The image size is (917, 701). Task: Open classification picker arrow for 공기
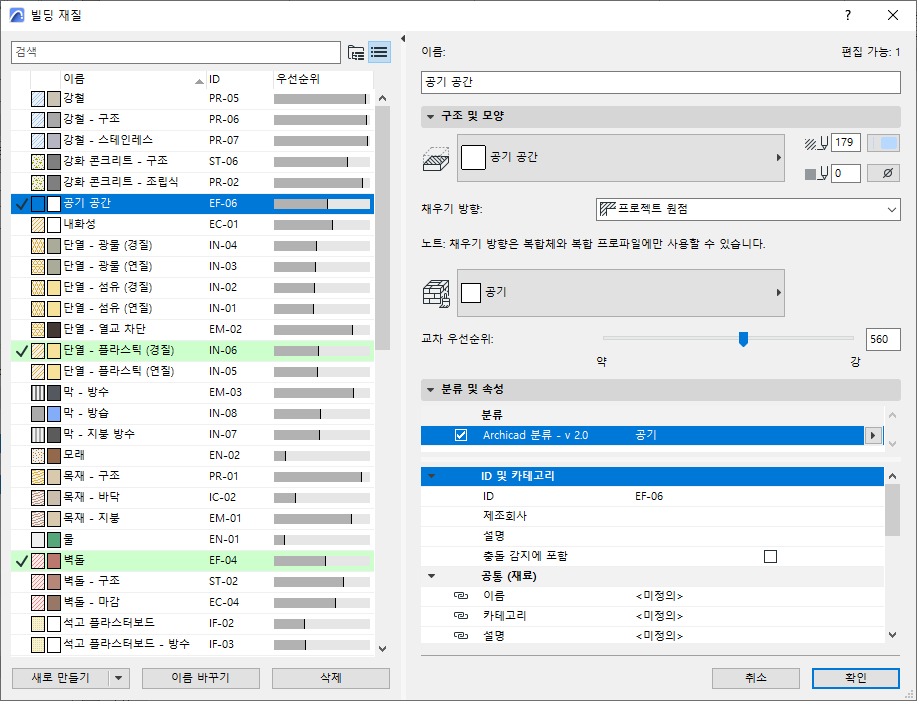tap(873, 435)
